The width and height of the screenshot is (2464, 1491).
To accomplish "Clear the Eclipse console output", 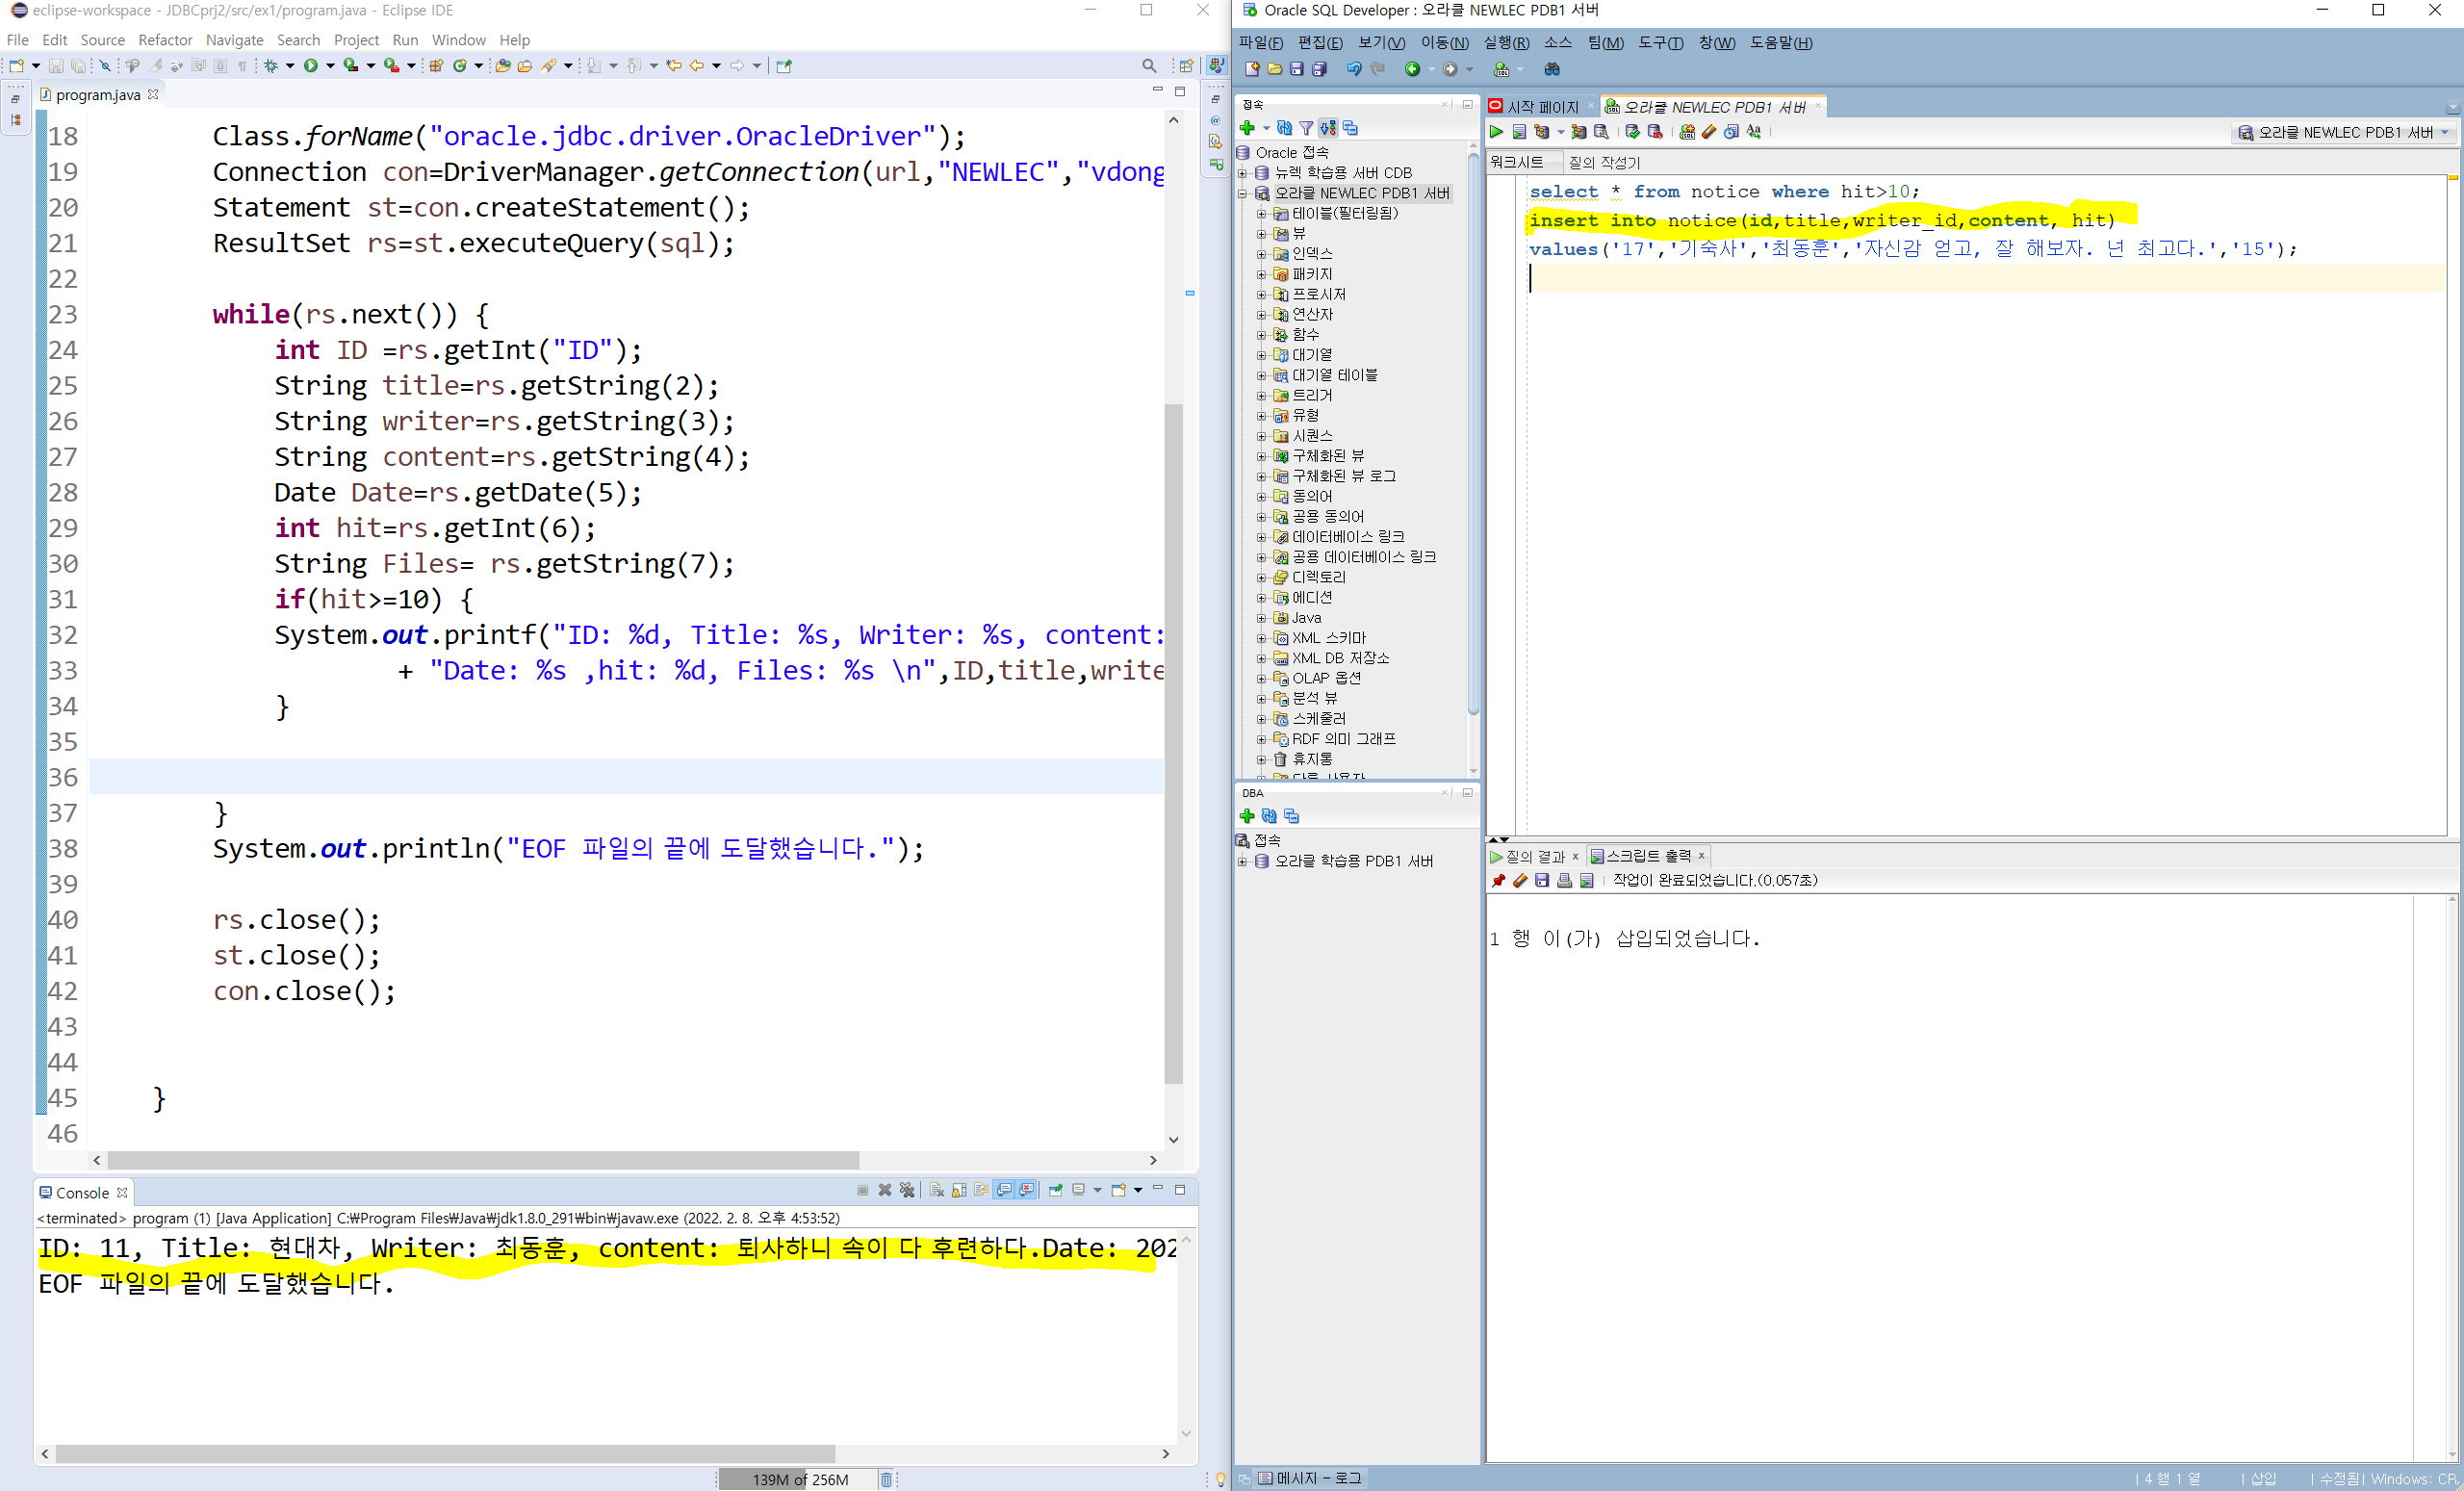I will [x=937, y=1190].
